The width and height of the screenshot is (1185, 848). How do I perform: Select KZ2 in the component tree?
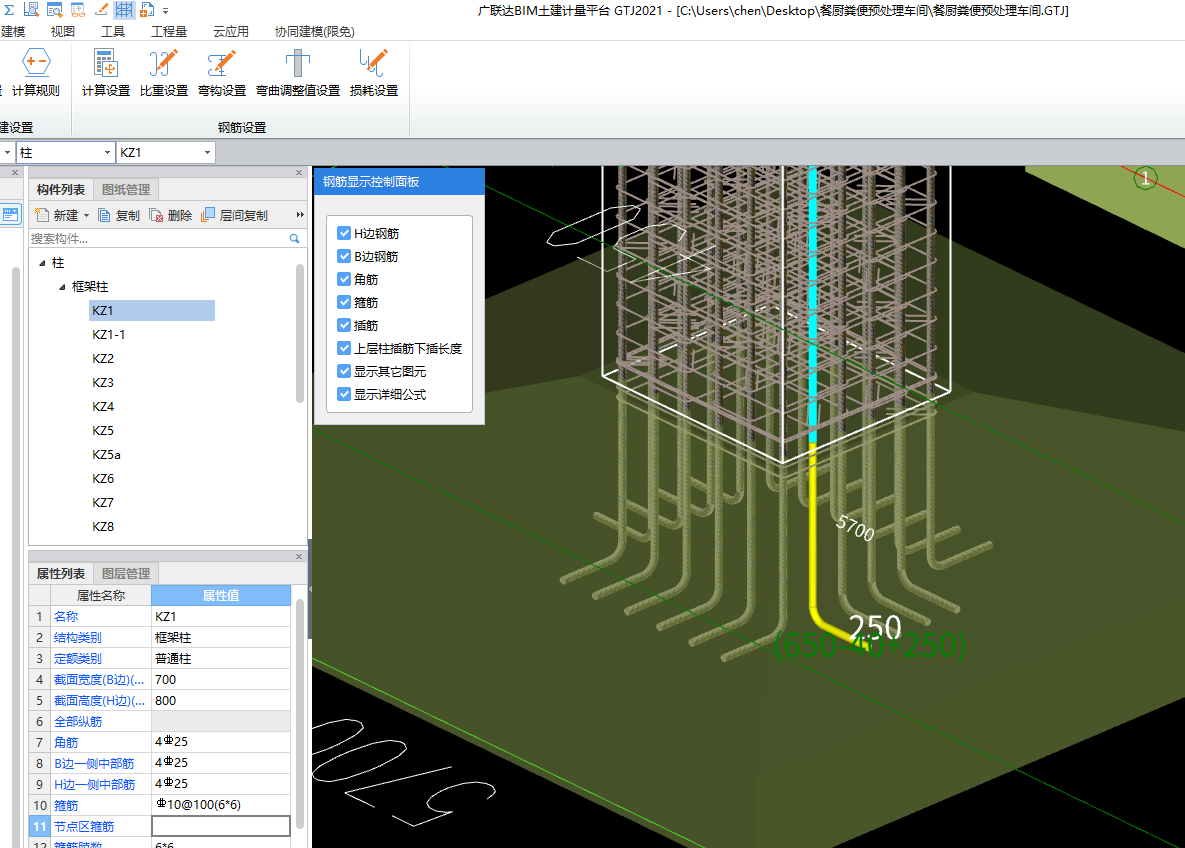[x=103, y=359]
